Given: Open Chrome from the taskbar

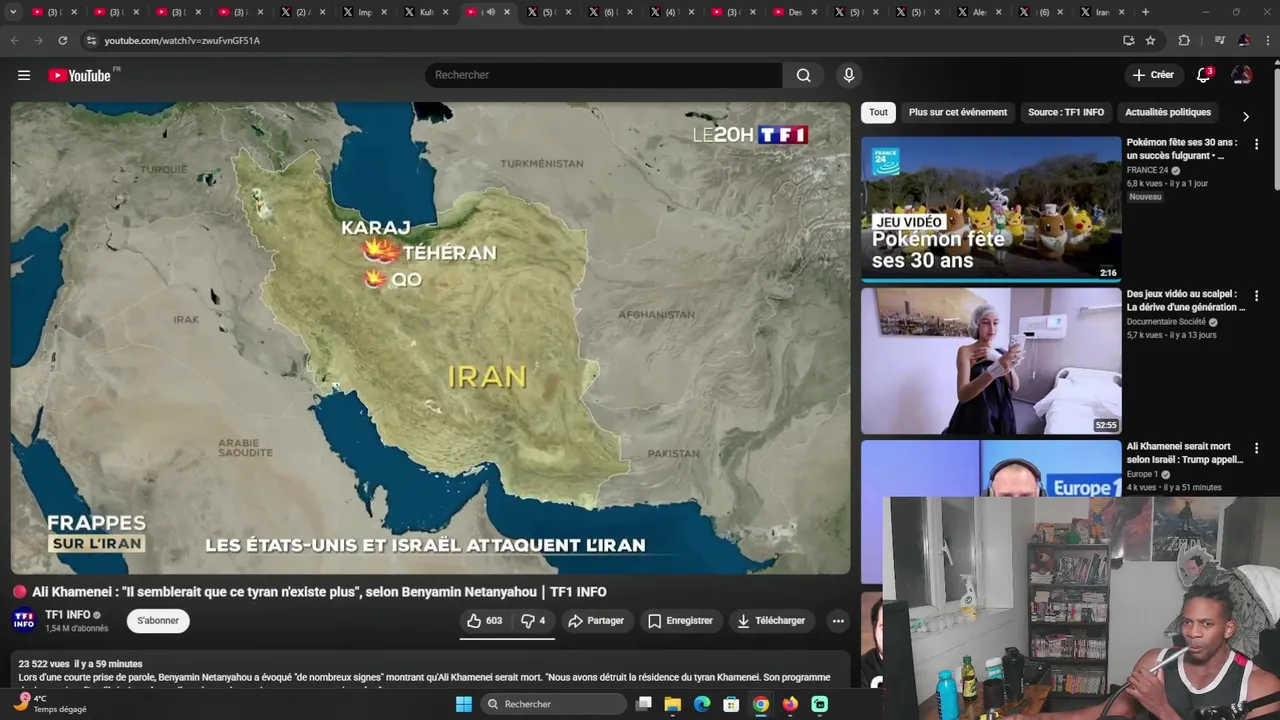Looking at the screenshot, I should point(761,704).
